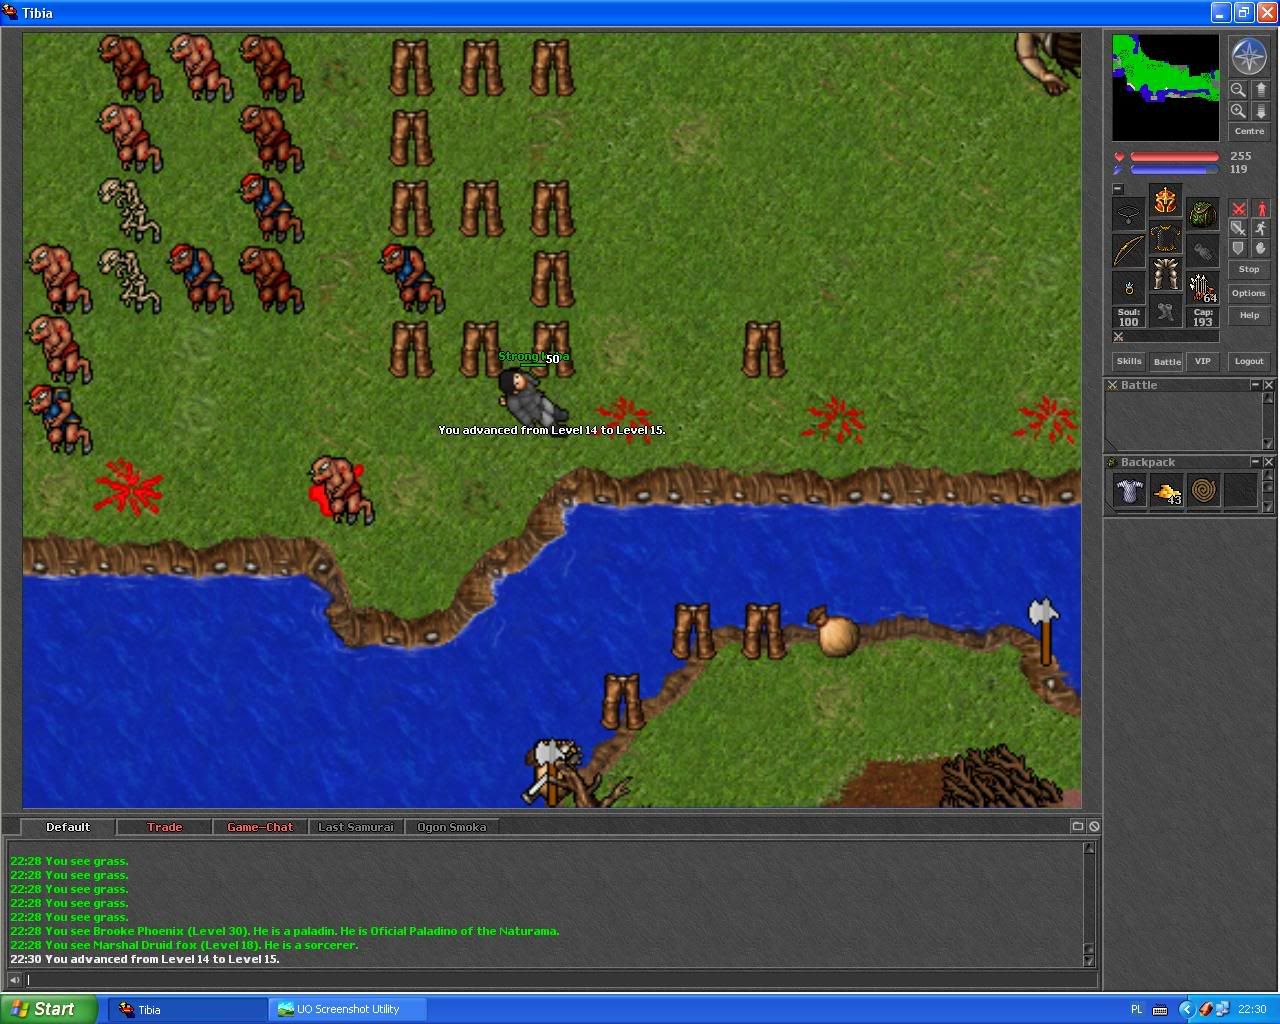This screenshot has width=1280, height=1024.
Task: Focus the chat text input field
Action: 560,980
